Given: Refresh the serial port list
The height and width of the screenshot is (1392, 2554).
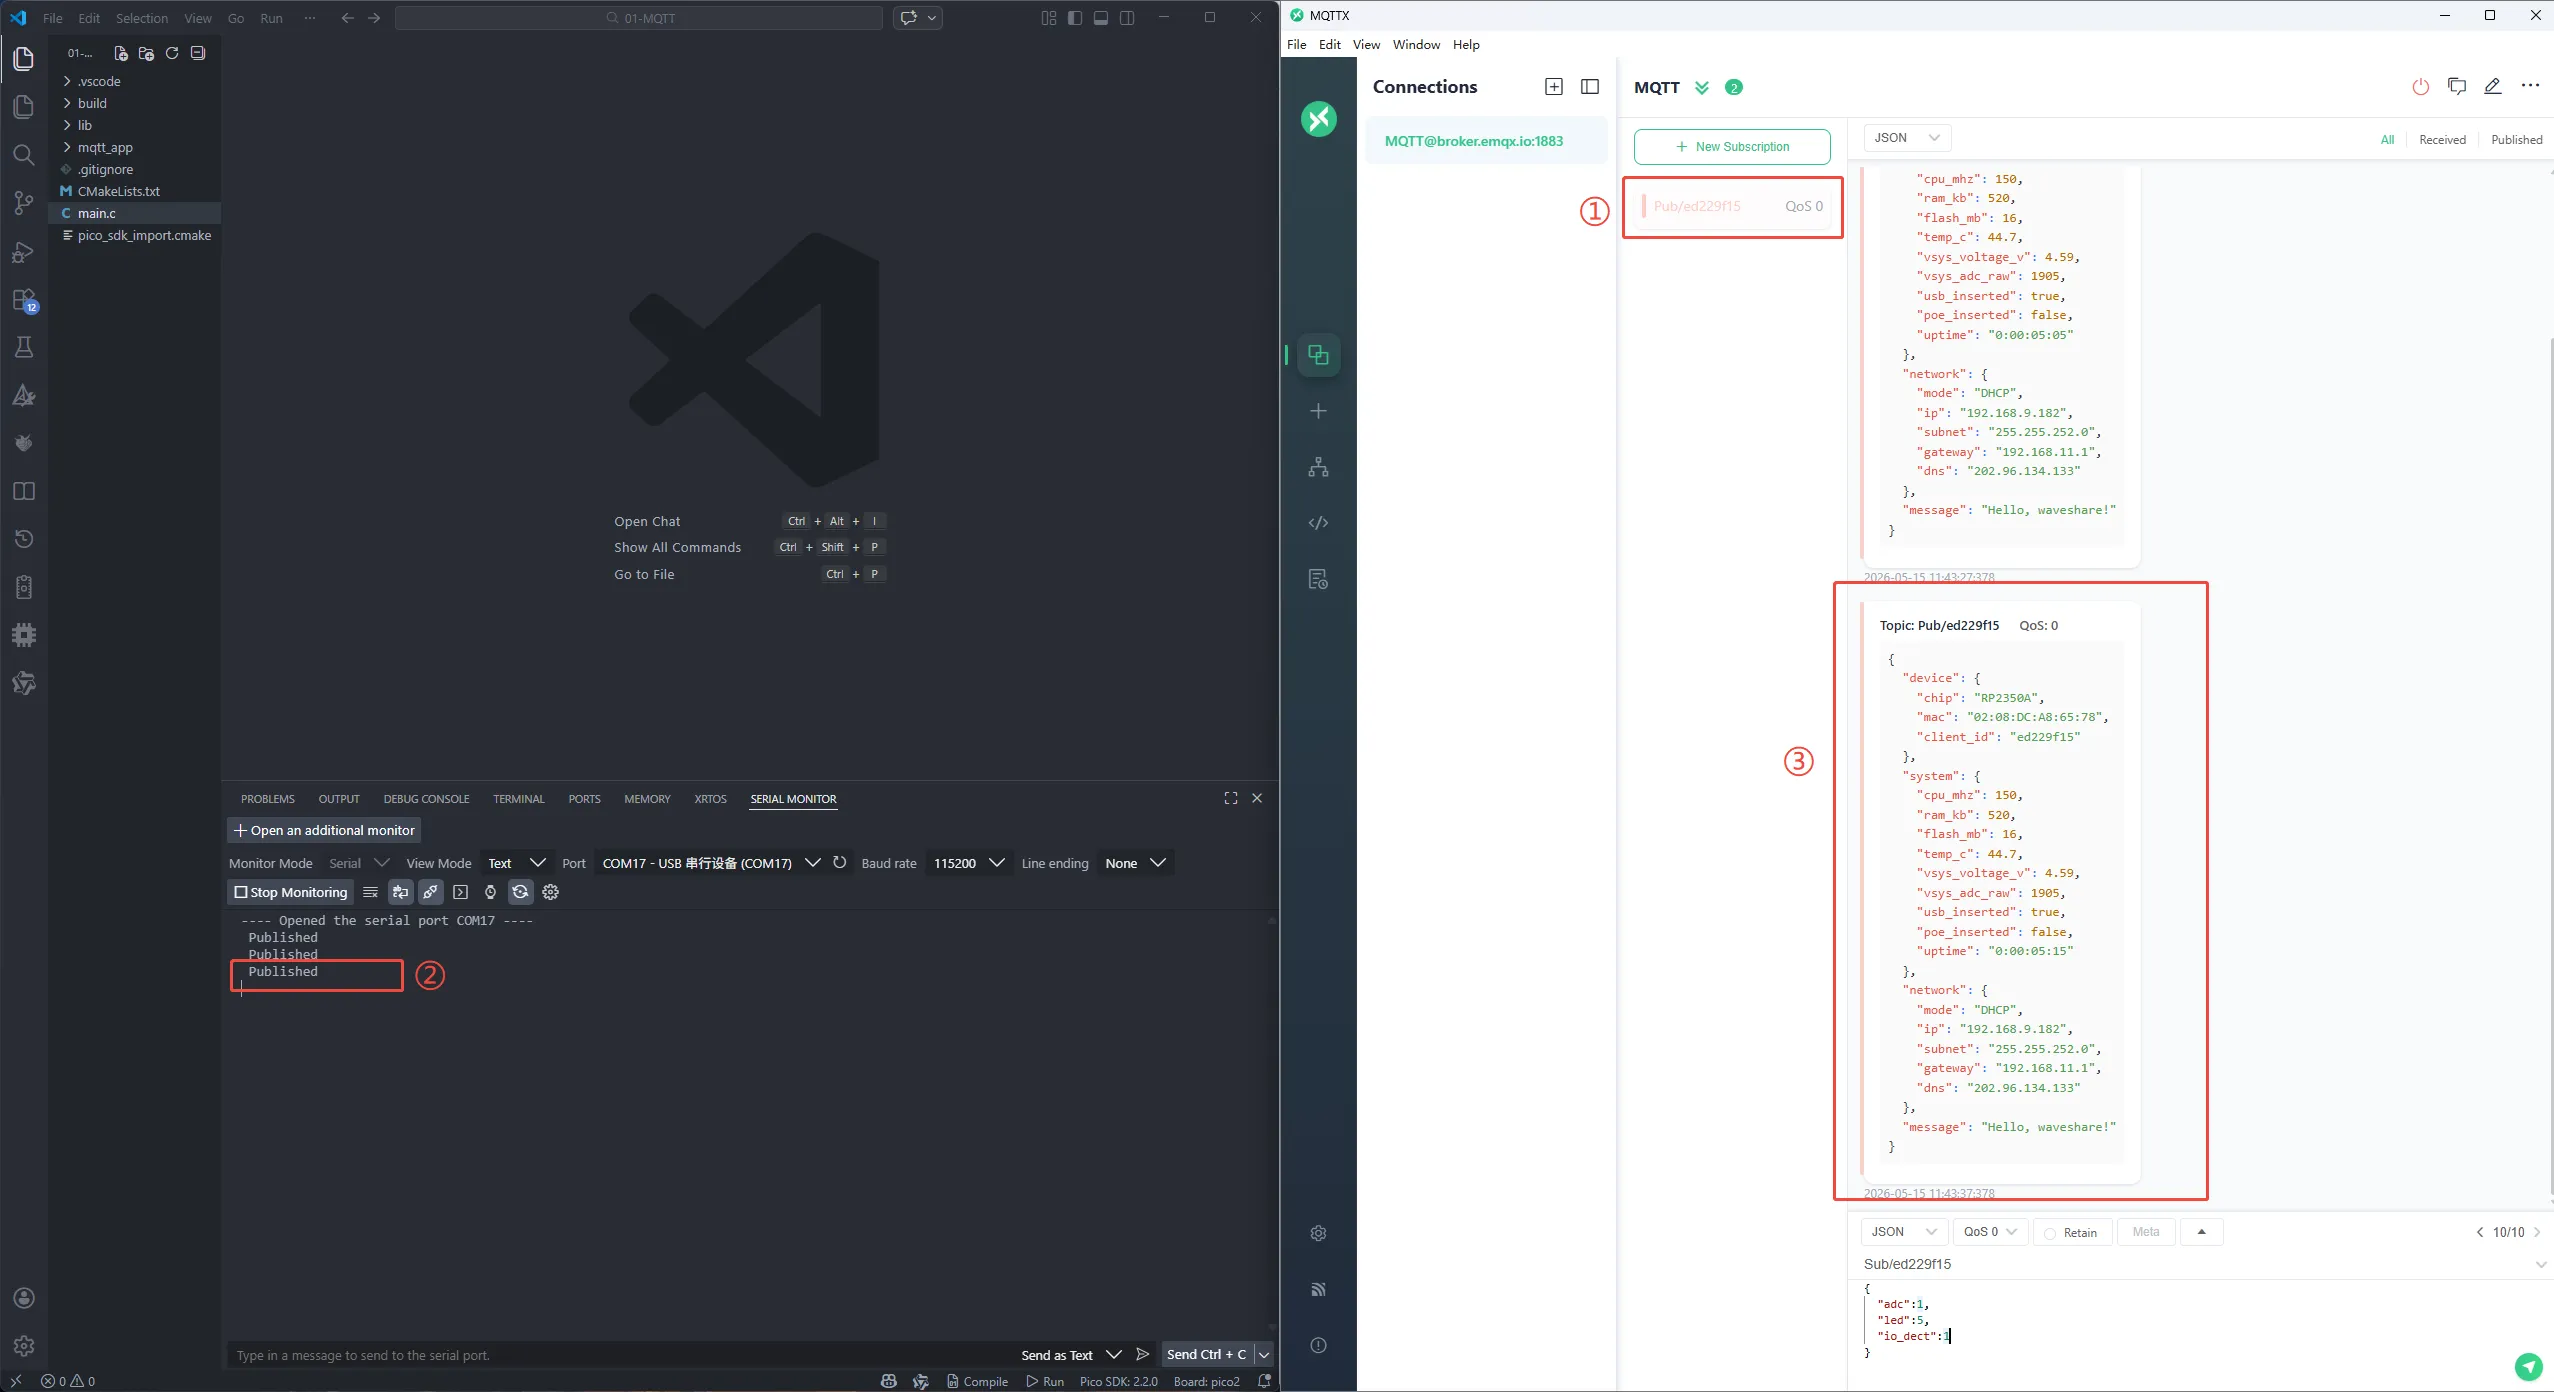Looking at the screenshot, I should (x=840, y=862).
